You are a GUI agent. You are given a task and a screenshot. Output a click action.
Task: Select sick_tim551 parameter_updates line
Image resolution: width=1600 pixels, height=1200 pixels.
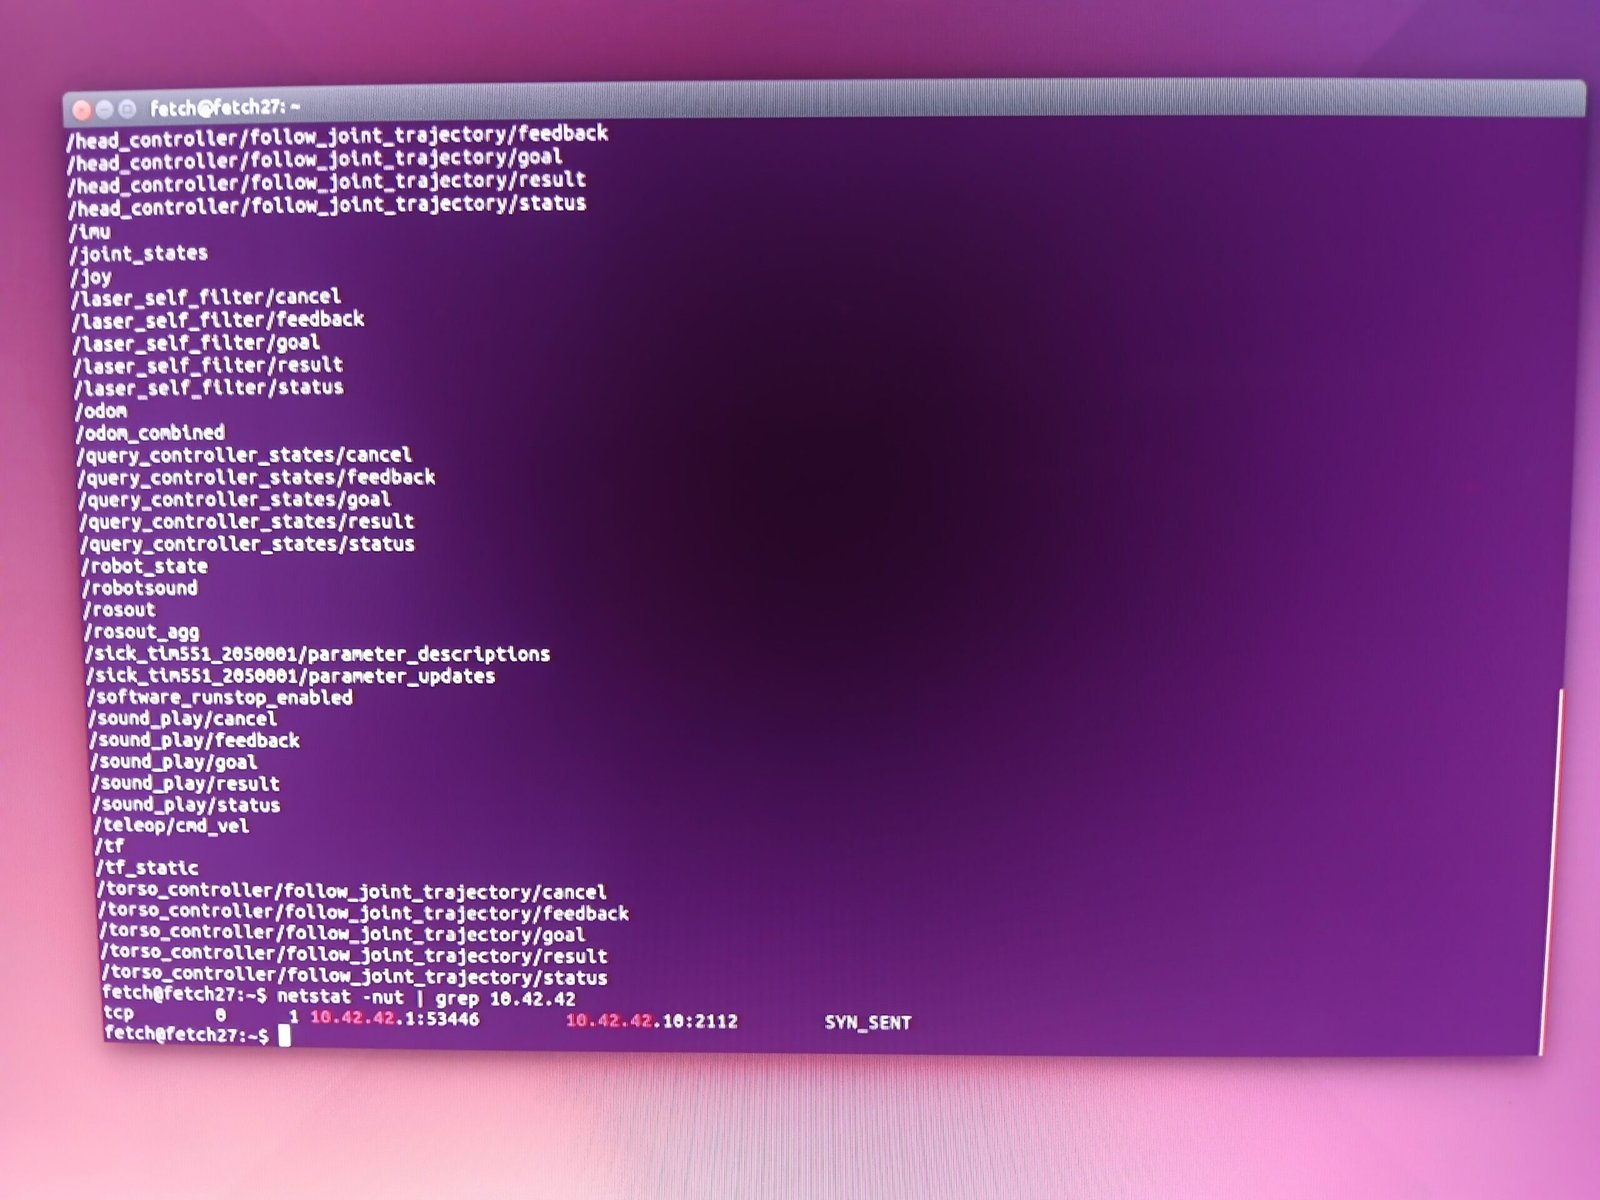[x=291, y=676]
